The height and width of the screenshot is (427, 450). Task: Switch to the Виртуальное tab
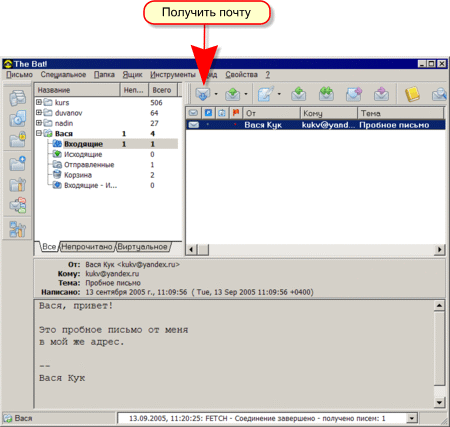tap(142, 247)
